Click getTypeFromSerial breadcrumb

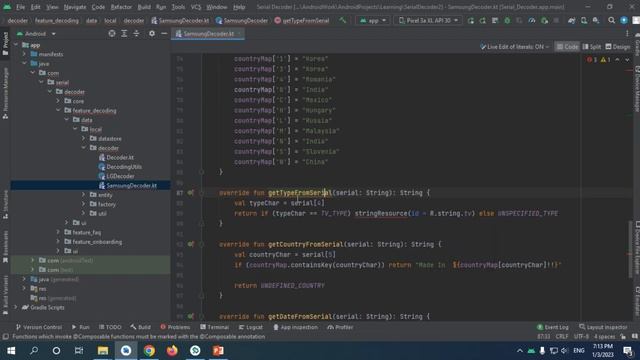pyautogui.click(x=302, y=20)
